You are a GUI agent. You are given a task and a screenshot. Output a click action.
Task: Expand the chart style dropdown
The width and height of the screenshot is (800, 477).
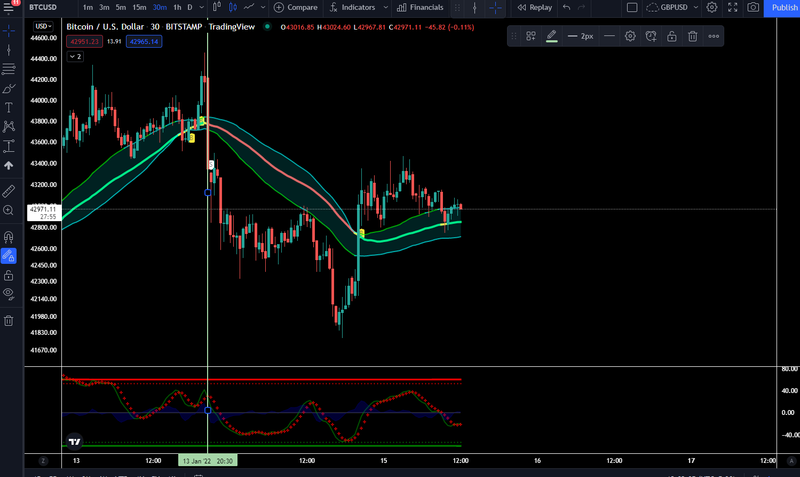(x=263, y=8)
